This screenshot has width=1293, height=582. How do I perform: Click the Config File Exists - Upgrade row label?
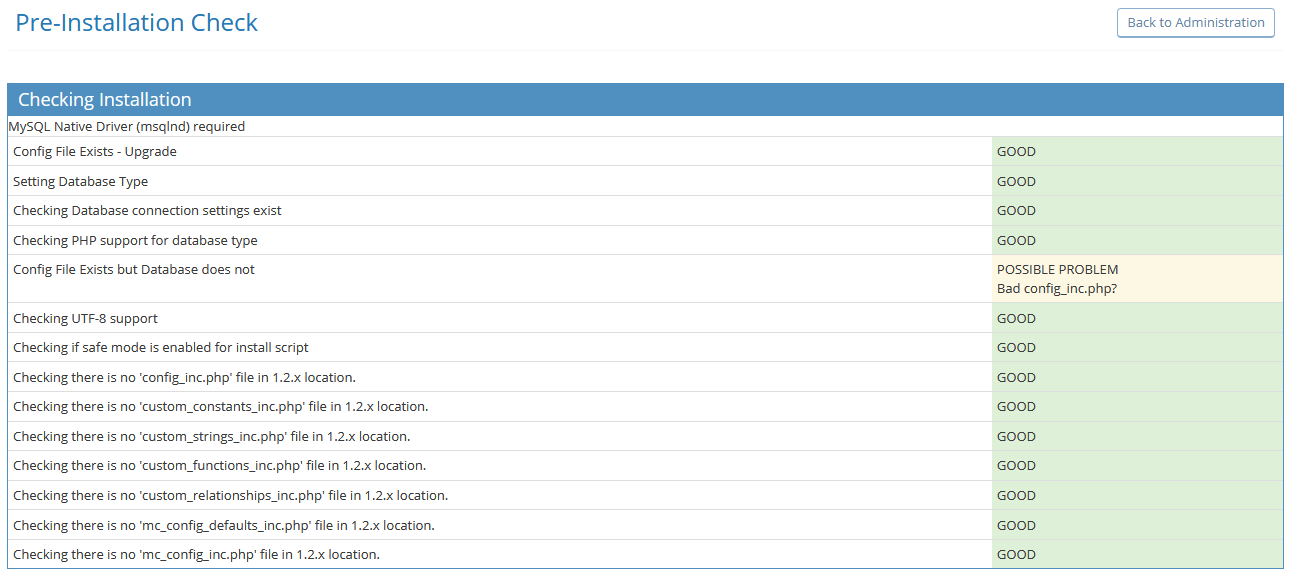(95, 152)
